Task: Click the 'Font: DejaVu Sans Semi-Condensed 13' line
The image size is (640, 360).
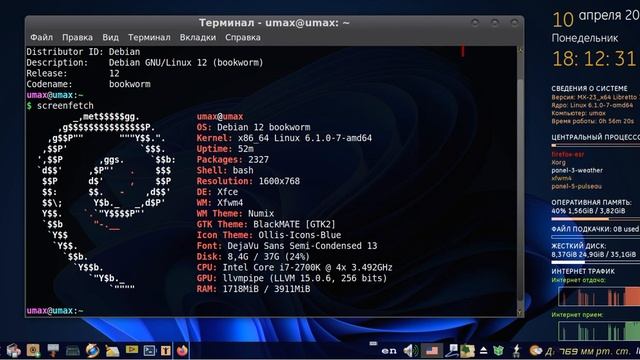Action: tap(287, 246)
